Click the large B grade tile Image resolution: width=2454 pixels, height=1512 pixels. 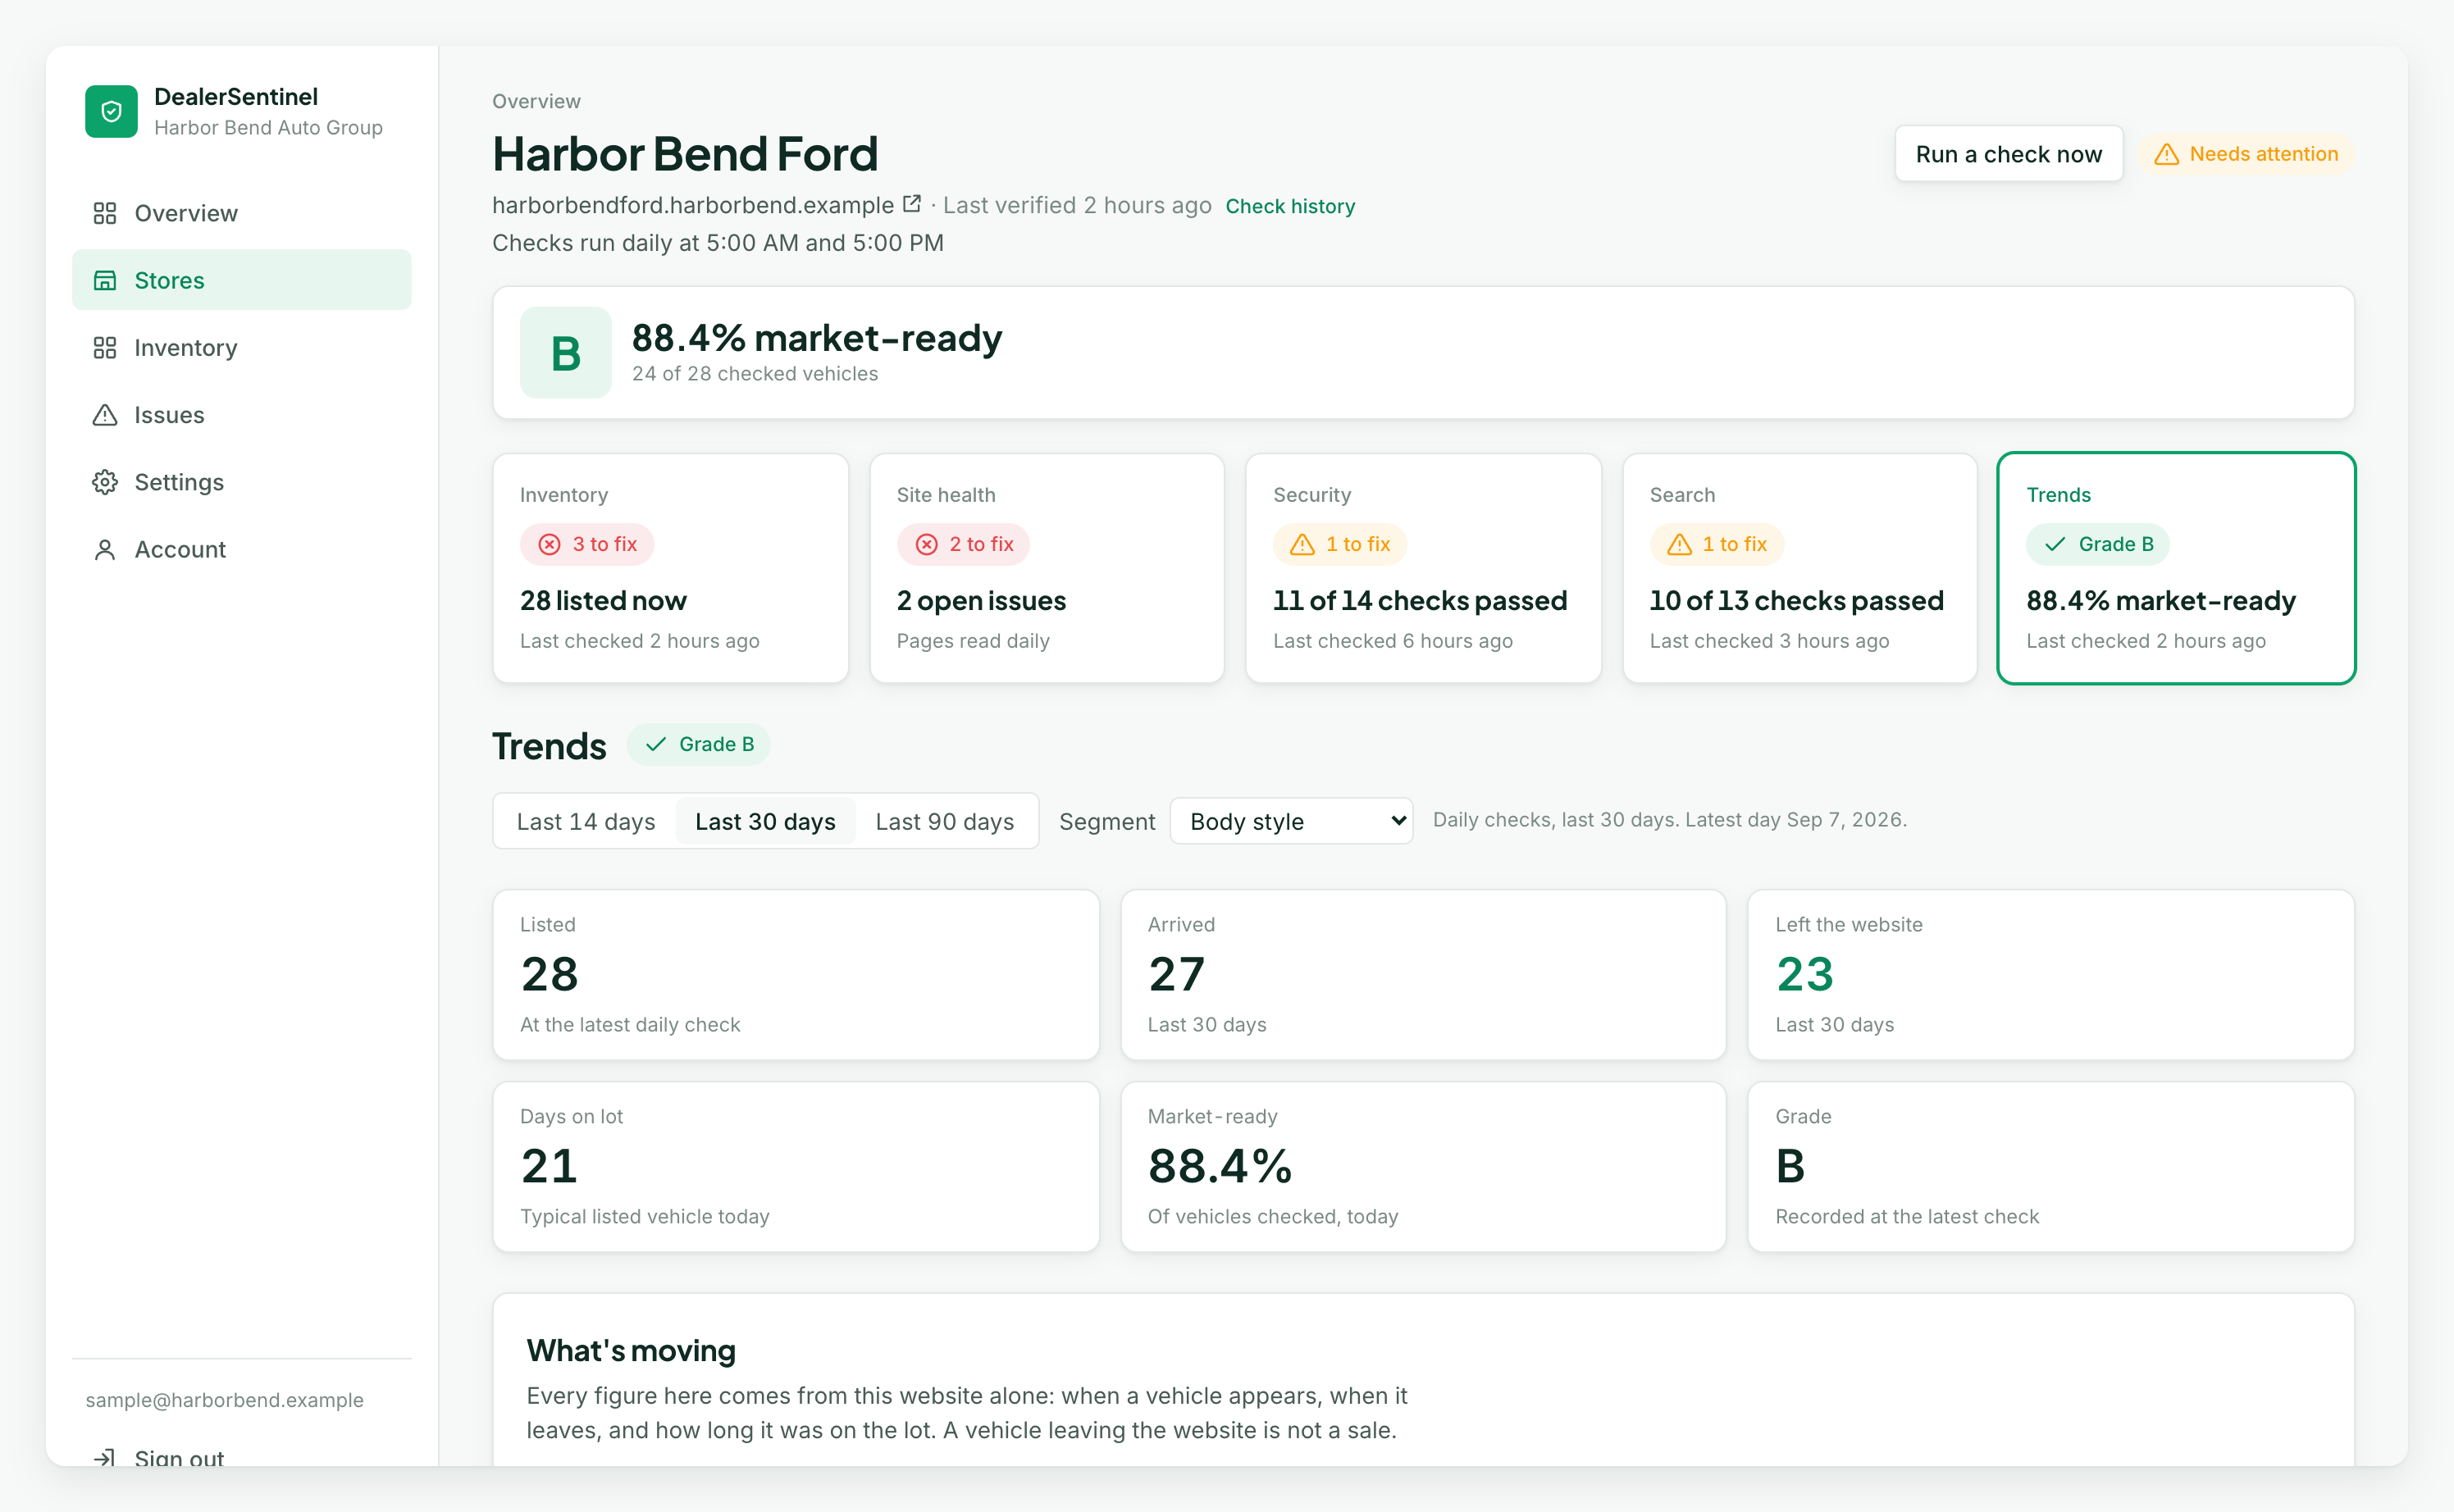565,353
